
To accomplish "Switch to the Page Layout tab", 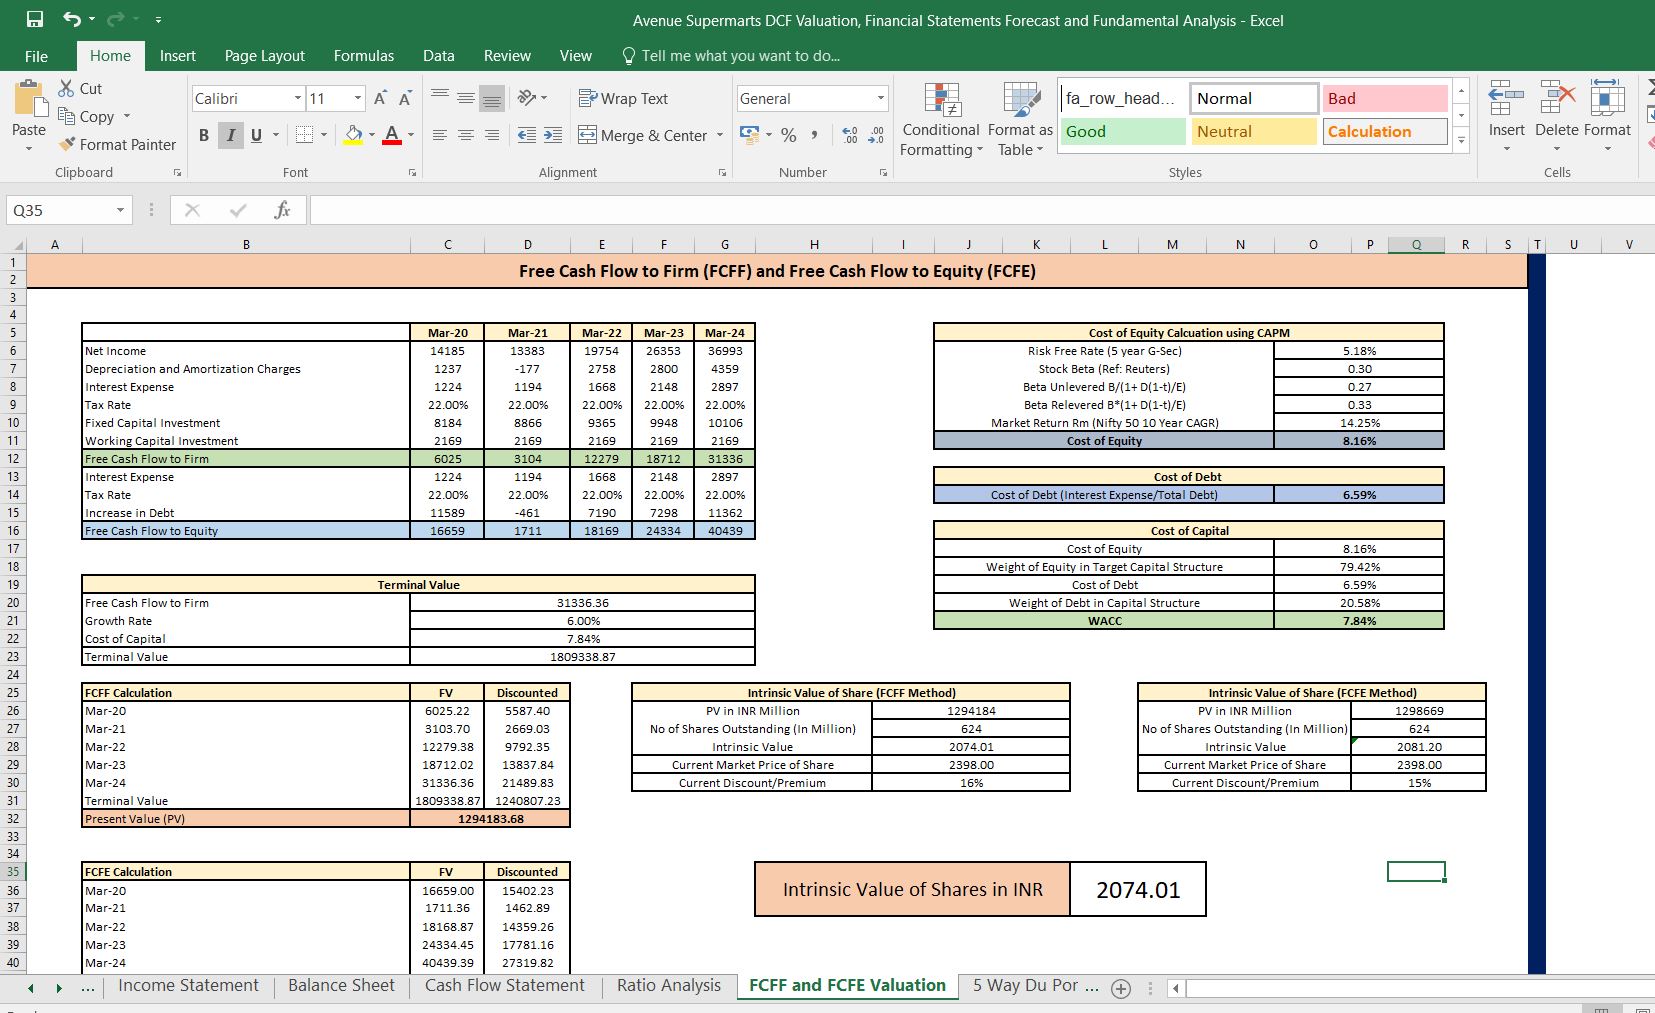I will [265, 56].
